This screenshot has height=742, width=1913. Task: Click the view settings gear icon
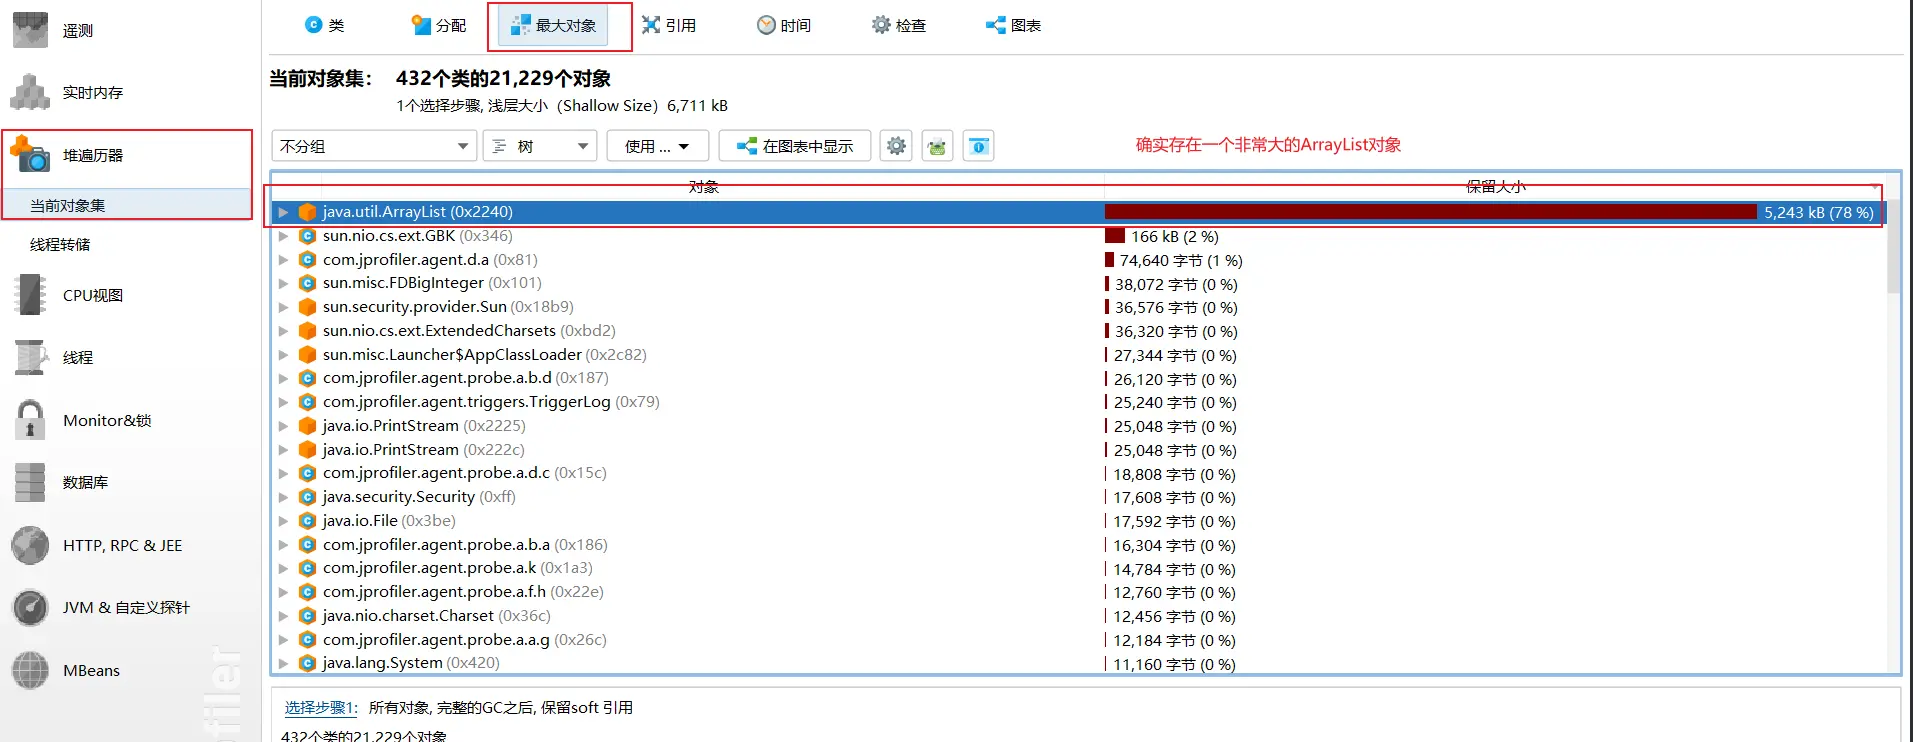[x=896, y=146]
